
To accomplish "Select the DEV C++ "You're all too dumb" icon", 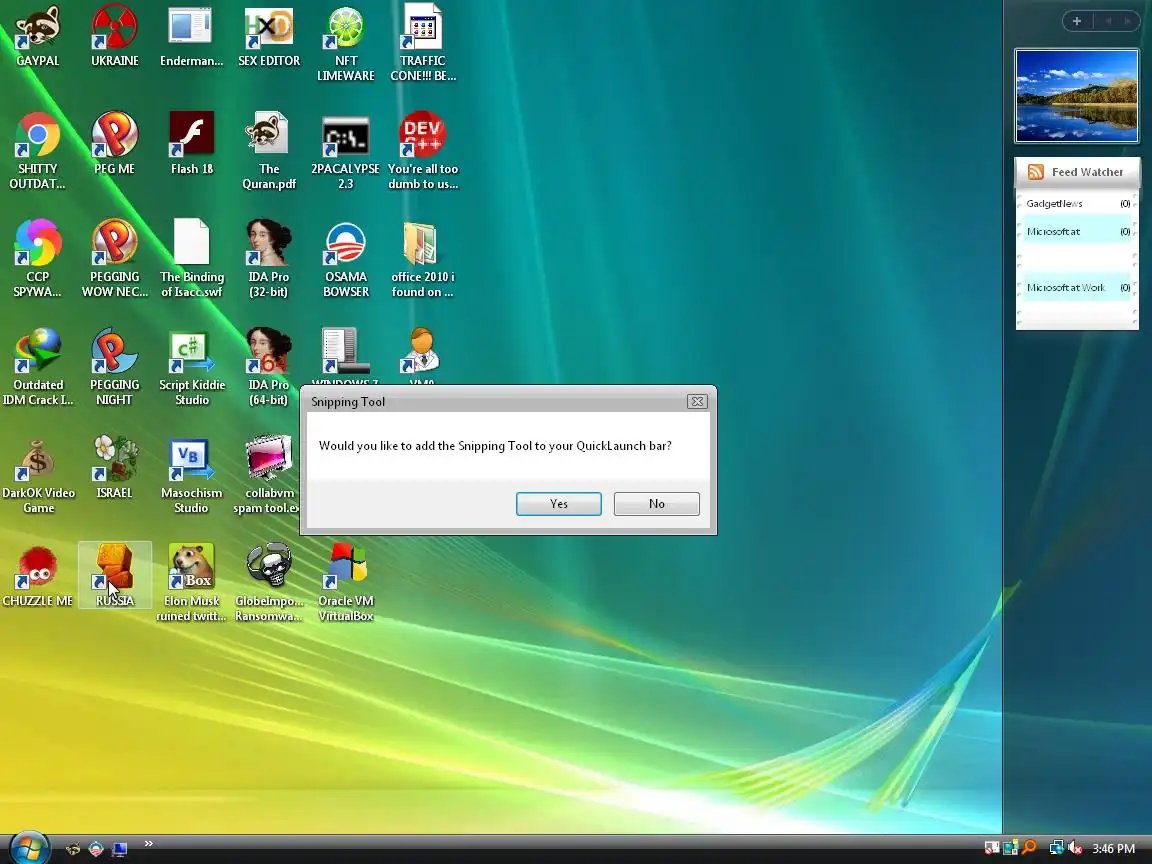I will 422,151.
